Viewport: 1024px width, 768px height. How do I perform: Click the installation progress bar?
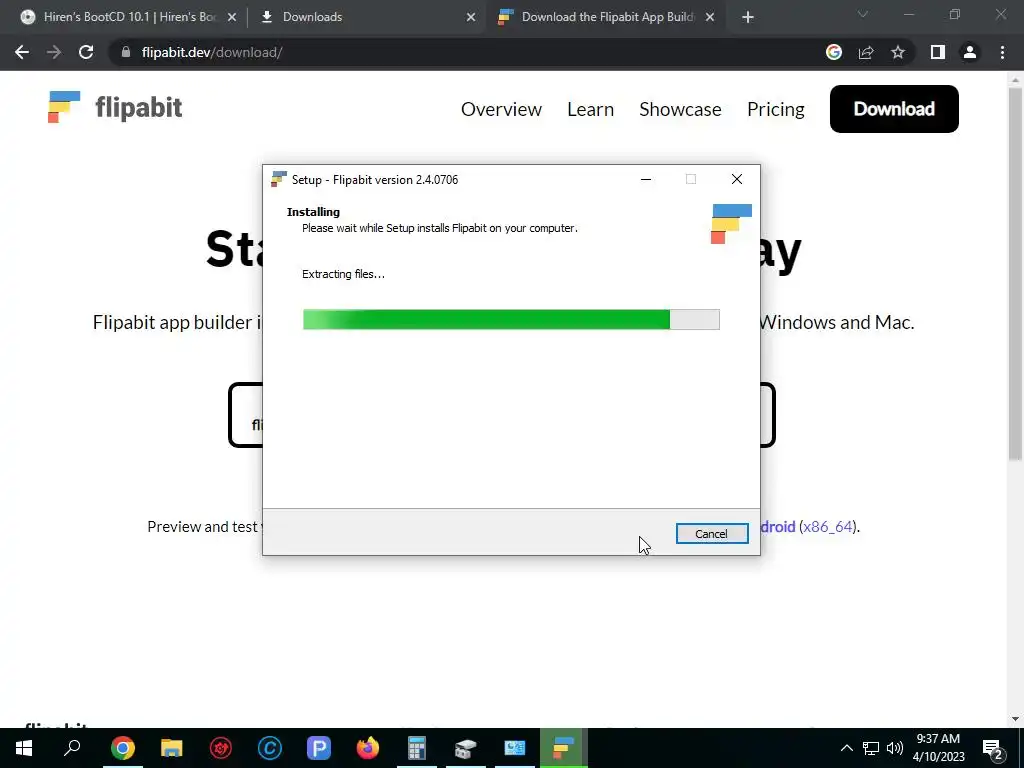tap(511, 319)
